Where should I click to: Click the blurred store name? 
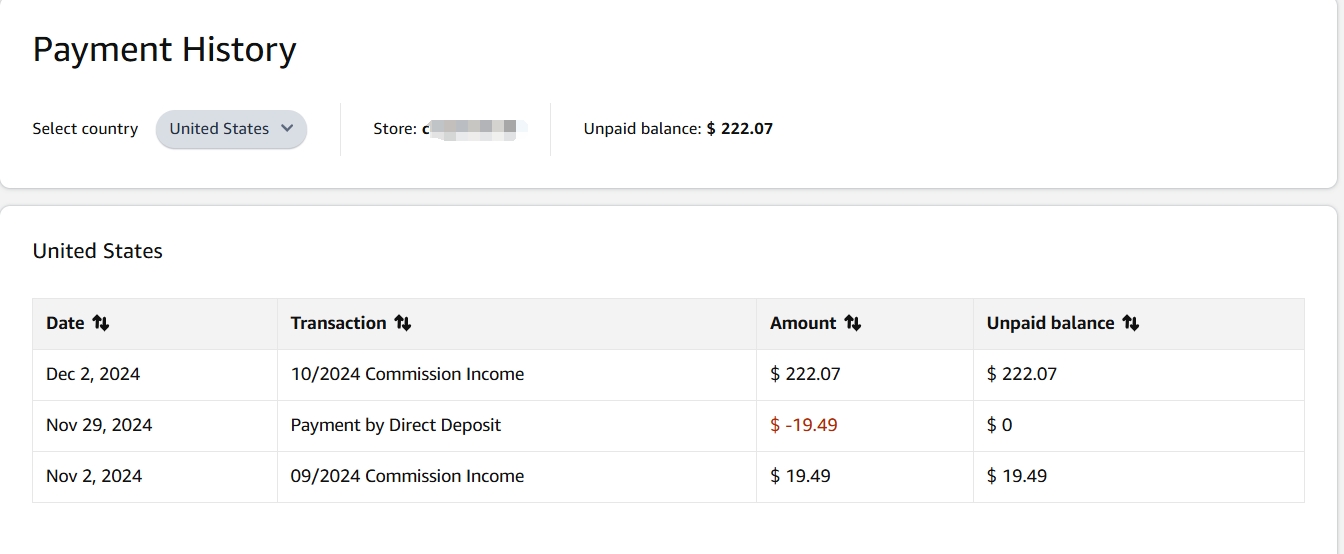pos(472,129)
